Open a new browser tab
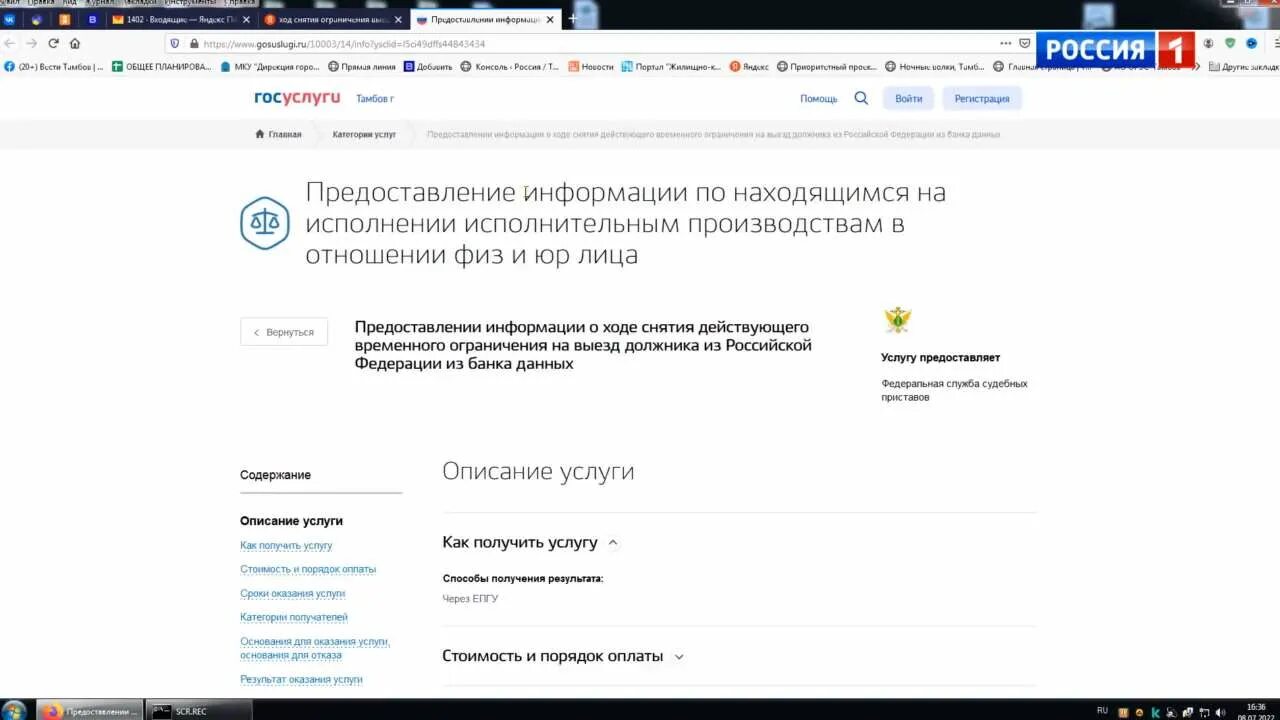1280x720 pixels. [572, 18]
